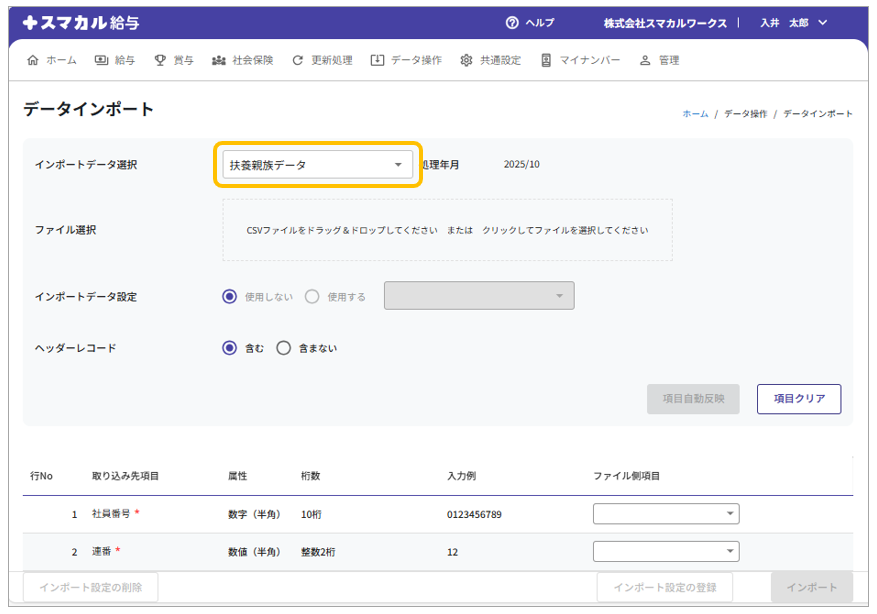Click the 更新処理 refresh icon
Image resolution: width=877 pixels, height=614 pixels.
tap(297, 60)
